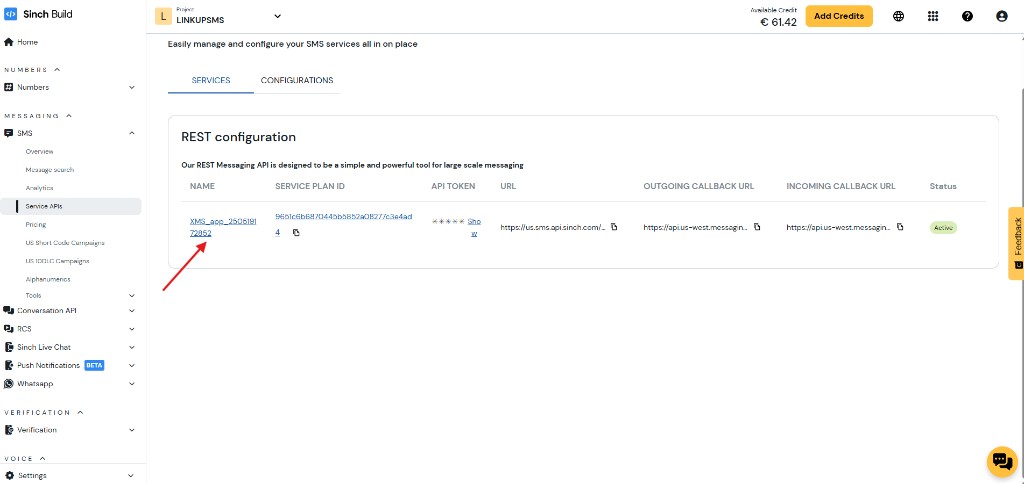Copy the outgoing callback URL
The width and height of the screenshot is (1024, 484).
[x=757, y=227]
